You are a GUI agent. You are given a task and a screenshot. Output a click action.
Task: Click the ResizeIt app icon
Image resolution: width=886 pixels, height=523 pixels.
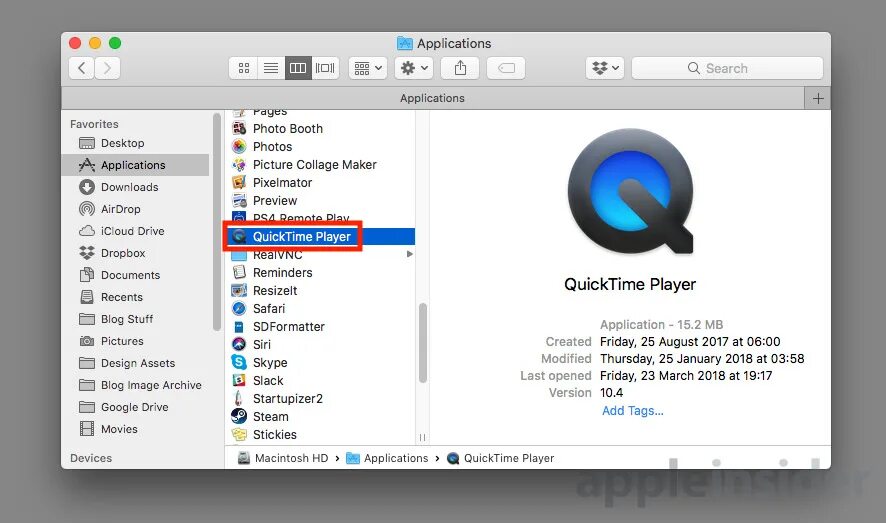239,290
